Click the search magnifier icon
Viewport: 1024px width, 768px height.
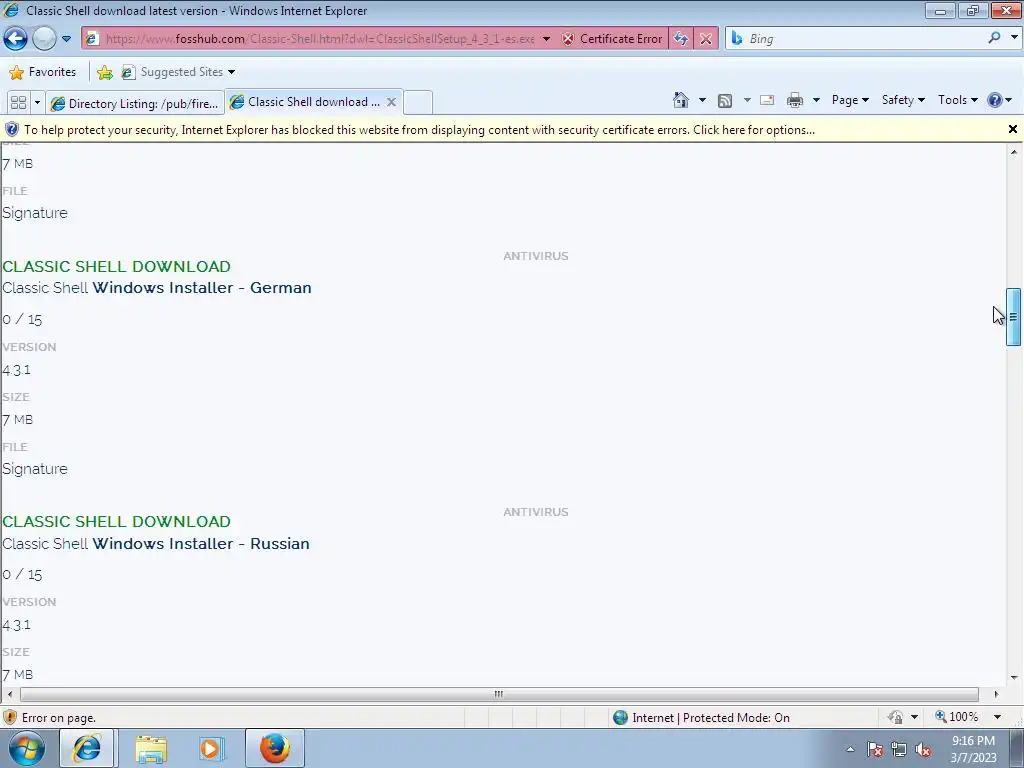(x=994, y=38)
